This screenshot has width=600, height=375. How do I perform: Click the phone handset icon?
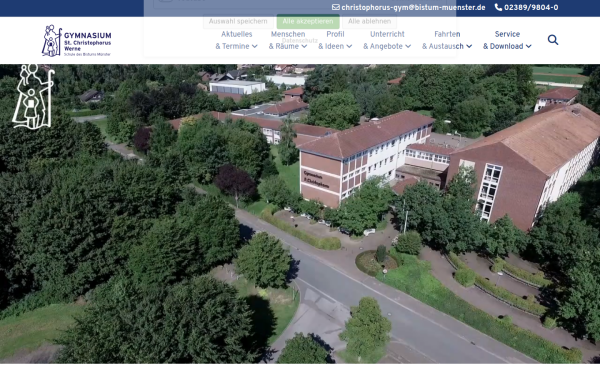498,7
